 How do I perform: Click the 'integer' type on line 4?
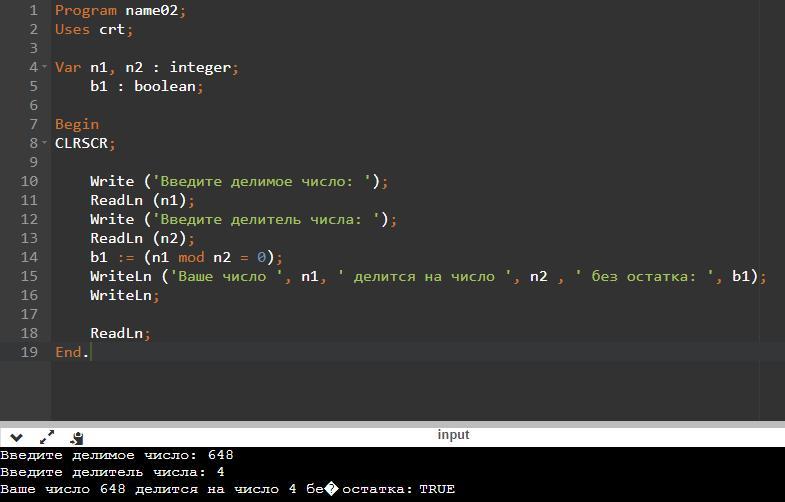[200, 67]
